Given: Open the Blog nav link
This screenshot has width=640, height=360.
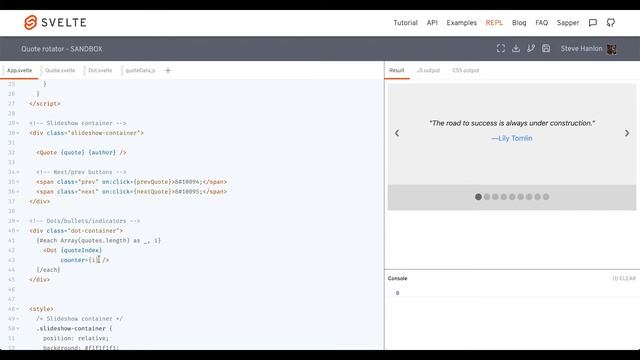Looking at the screenshot, I should coord(519,23).
